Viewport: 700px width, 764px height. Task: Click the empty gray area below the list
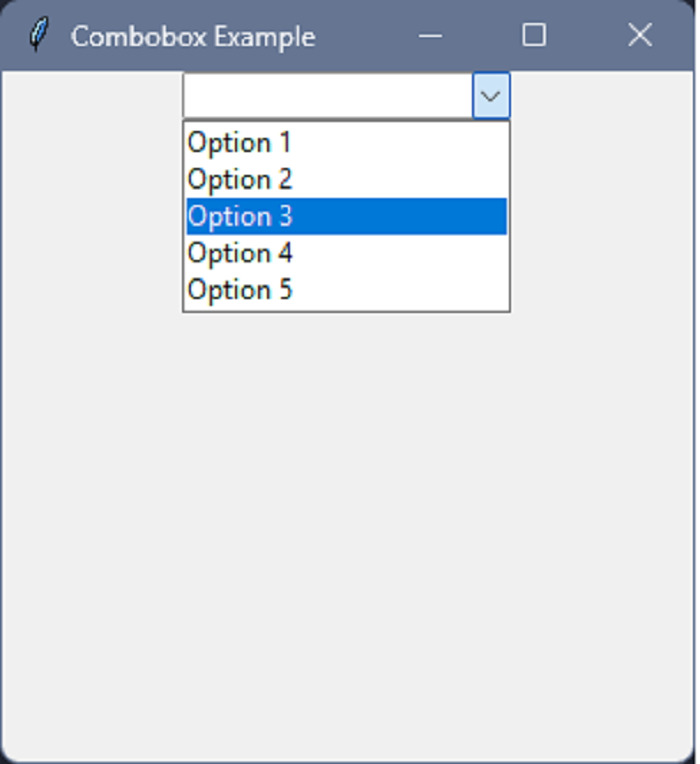(348, 520)
